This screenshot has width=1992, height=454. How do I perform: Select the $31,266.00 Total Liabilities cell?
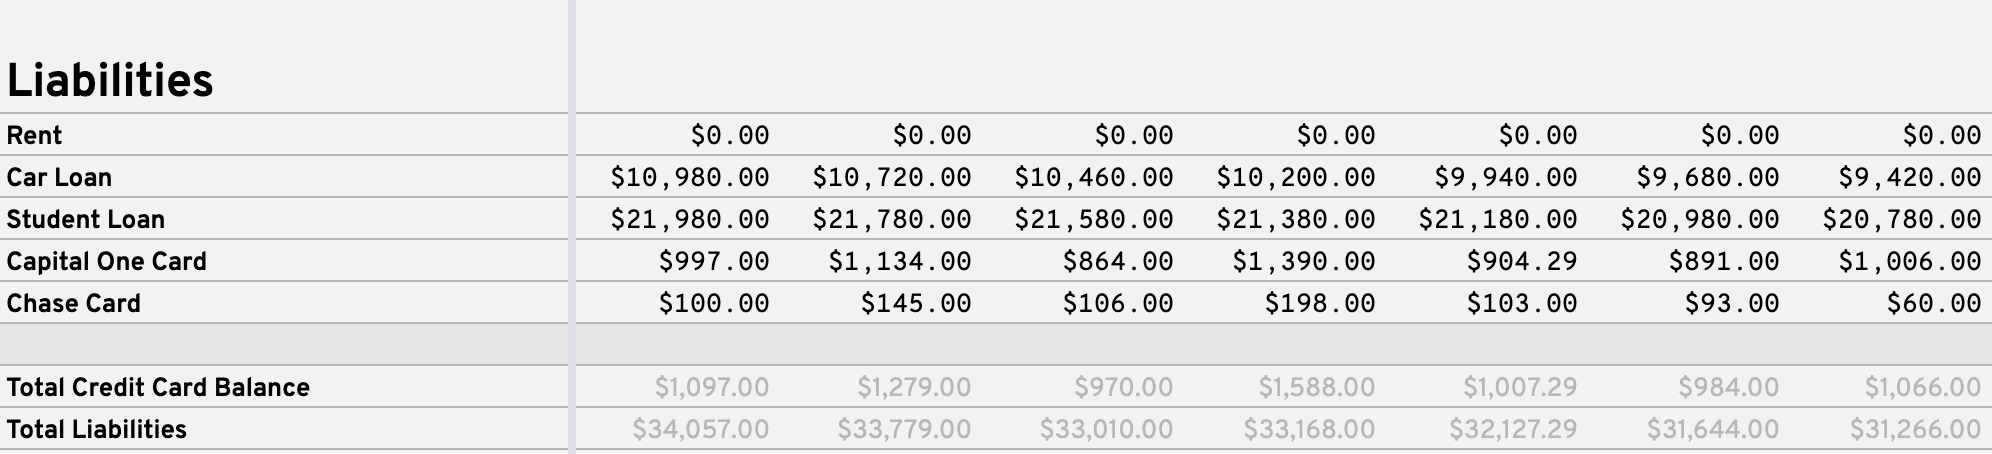click(x=1915, y=429)
